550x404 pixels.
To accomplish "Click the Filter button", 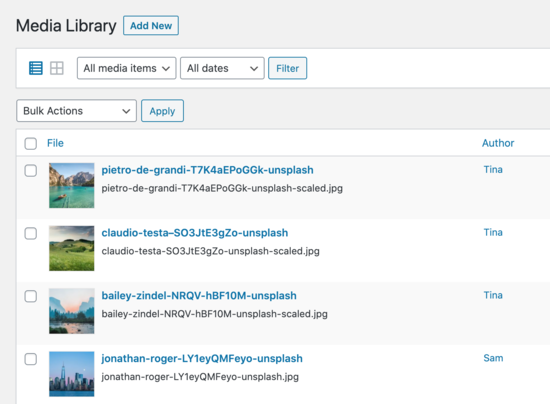I will coord(288,68).
